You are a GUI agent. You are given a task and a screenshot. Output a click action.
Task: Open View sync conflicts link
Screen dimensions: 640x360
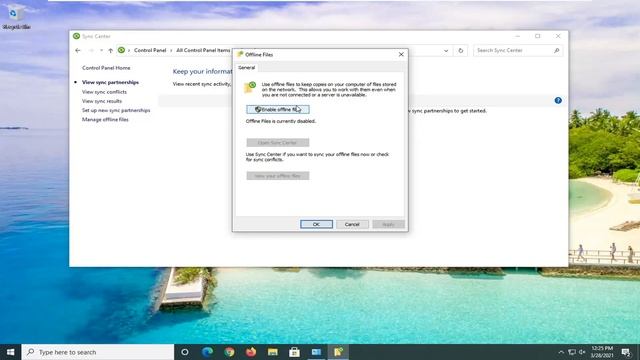coord(104,92)
